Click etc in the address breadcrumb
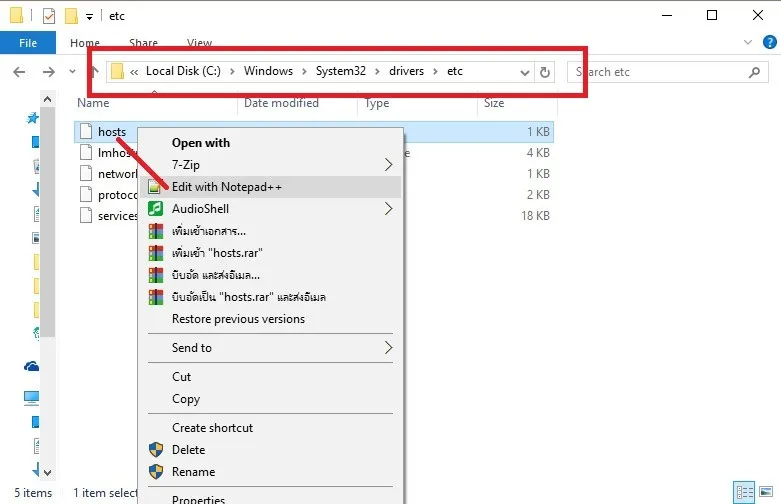781x504 pixels. tap(455, 71)
